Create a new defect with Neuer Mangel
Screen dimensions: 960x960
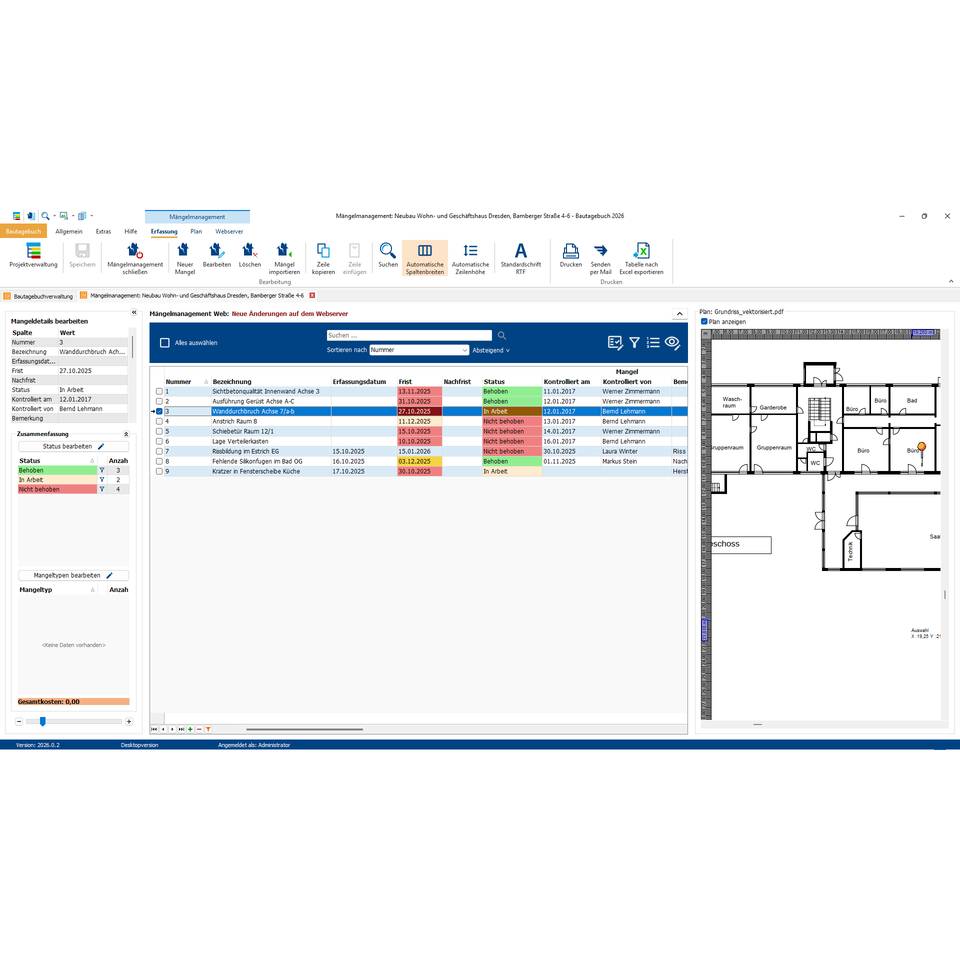click(184, 258)
